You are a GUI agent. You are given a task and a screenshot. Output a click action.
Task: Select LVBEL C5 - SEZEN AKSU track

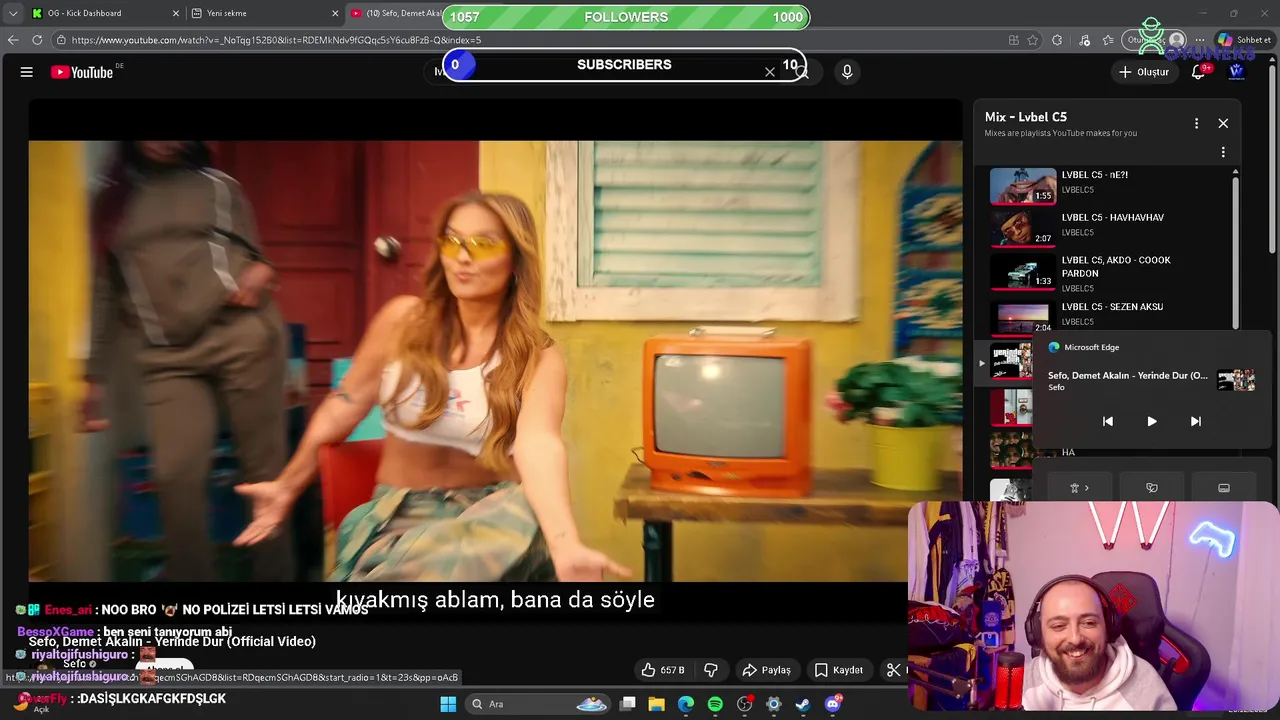tap(1108, 315)
